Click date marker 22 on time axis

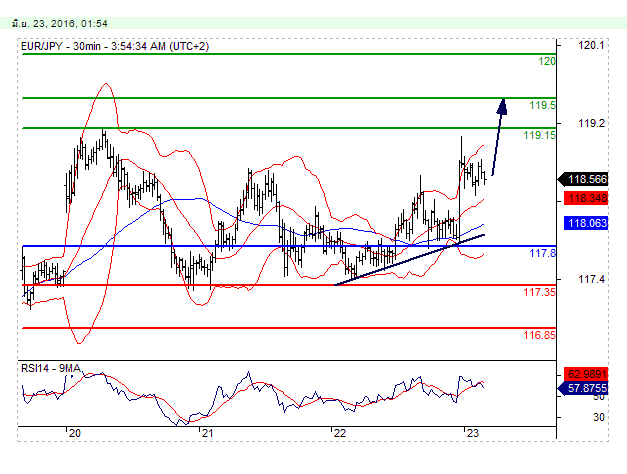[339, 434]
